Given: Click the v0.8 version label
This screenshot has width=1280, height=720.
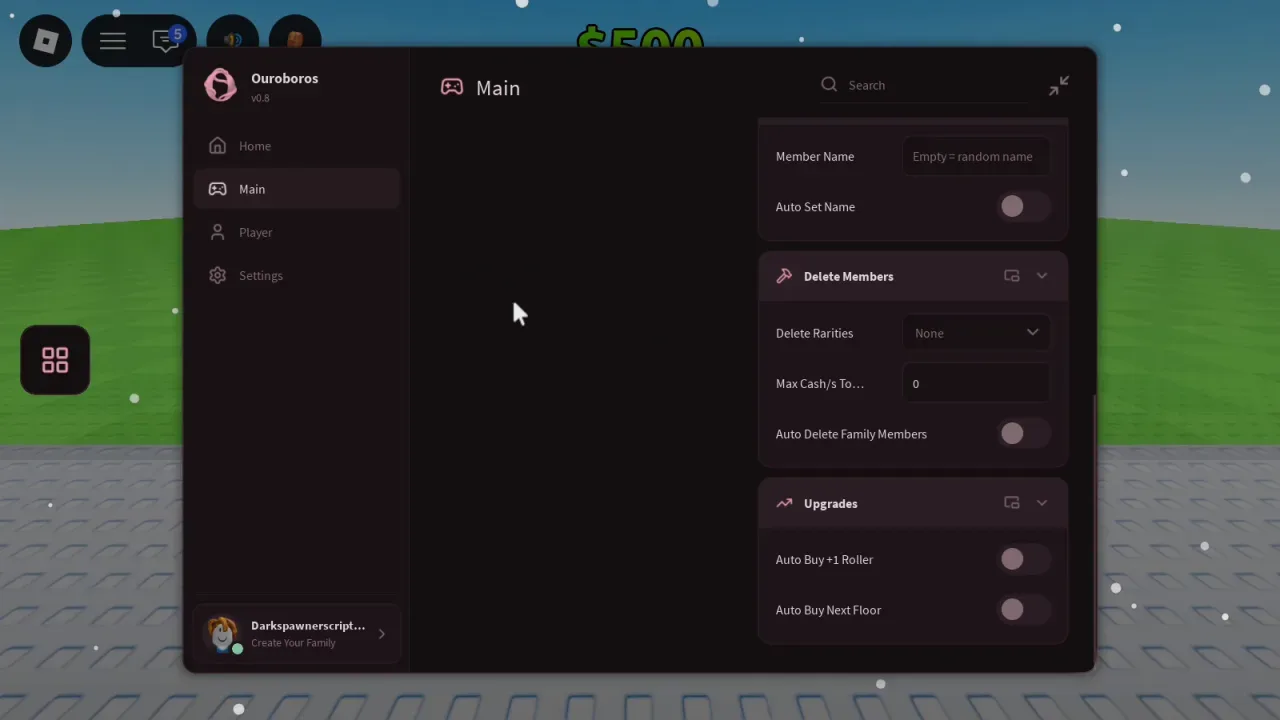Looking at the screenshot, I should [260, 98].
